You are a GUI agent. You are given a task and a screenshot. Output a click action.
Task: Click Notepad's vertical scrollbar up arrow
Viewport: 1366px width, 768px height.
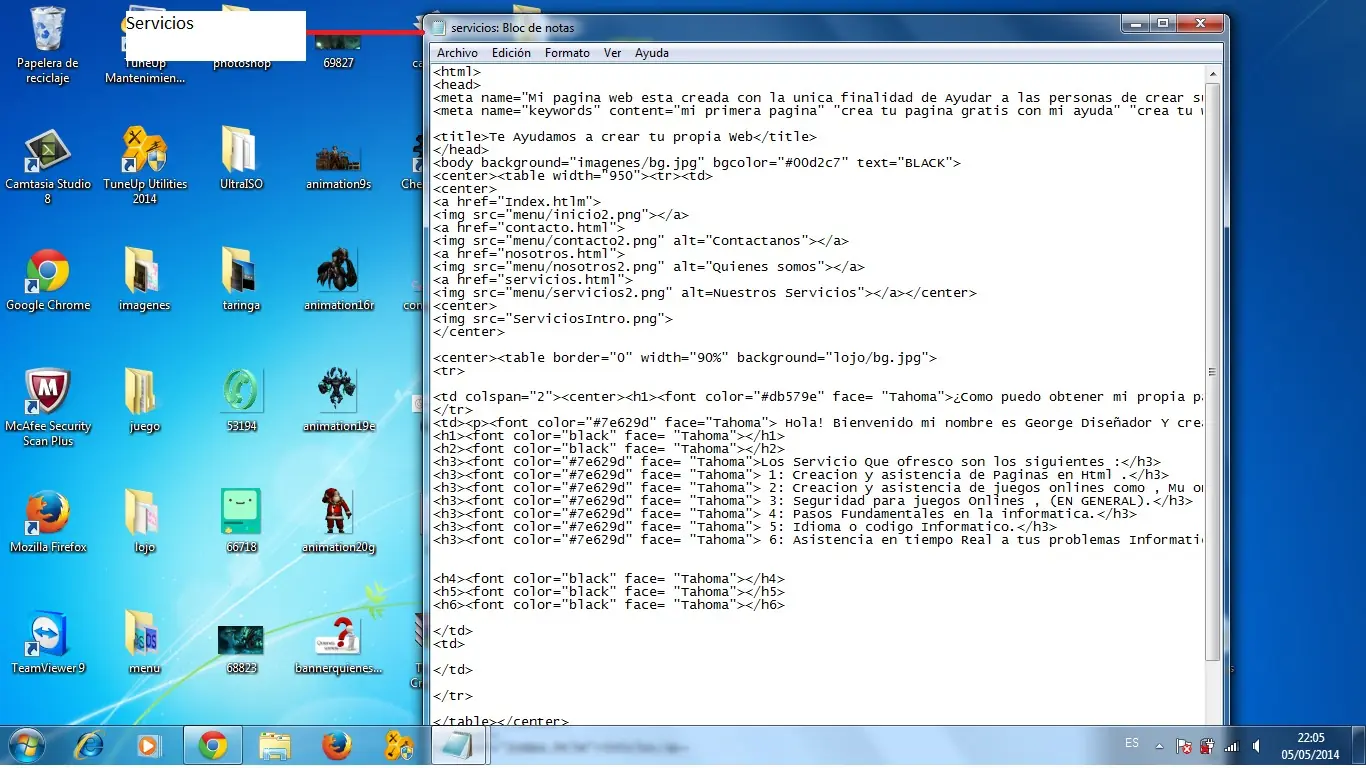(x=1213, y=73)
